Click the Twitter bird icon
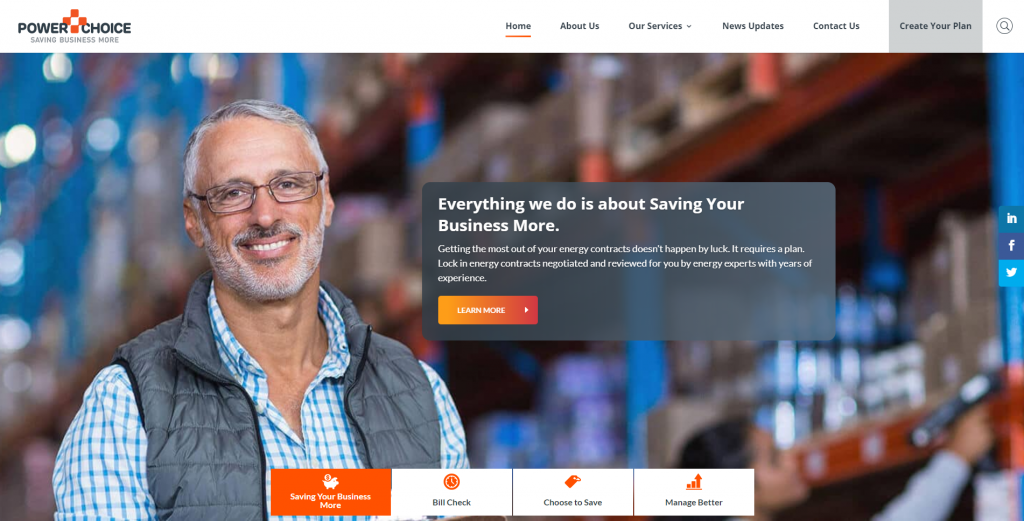 tap(1011, 273)
